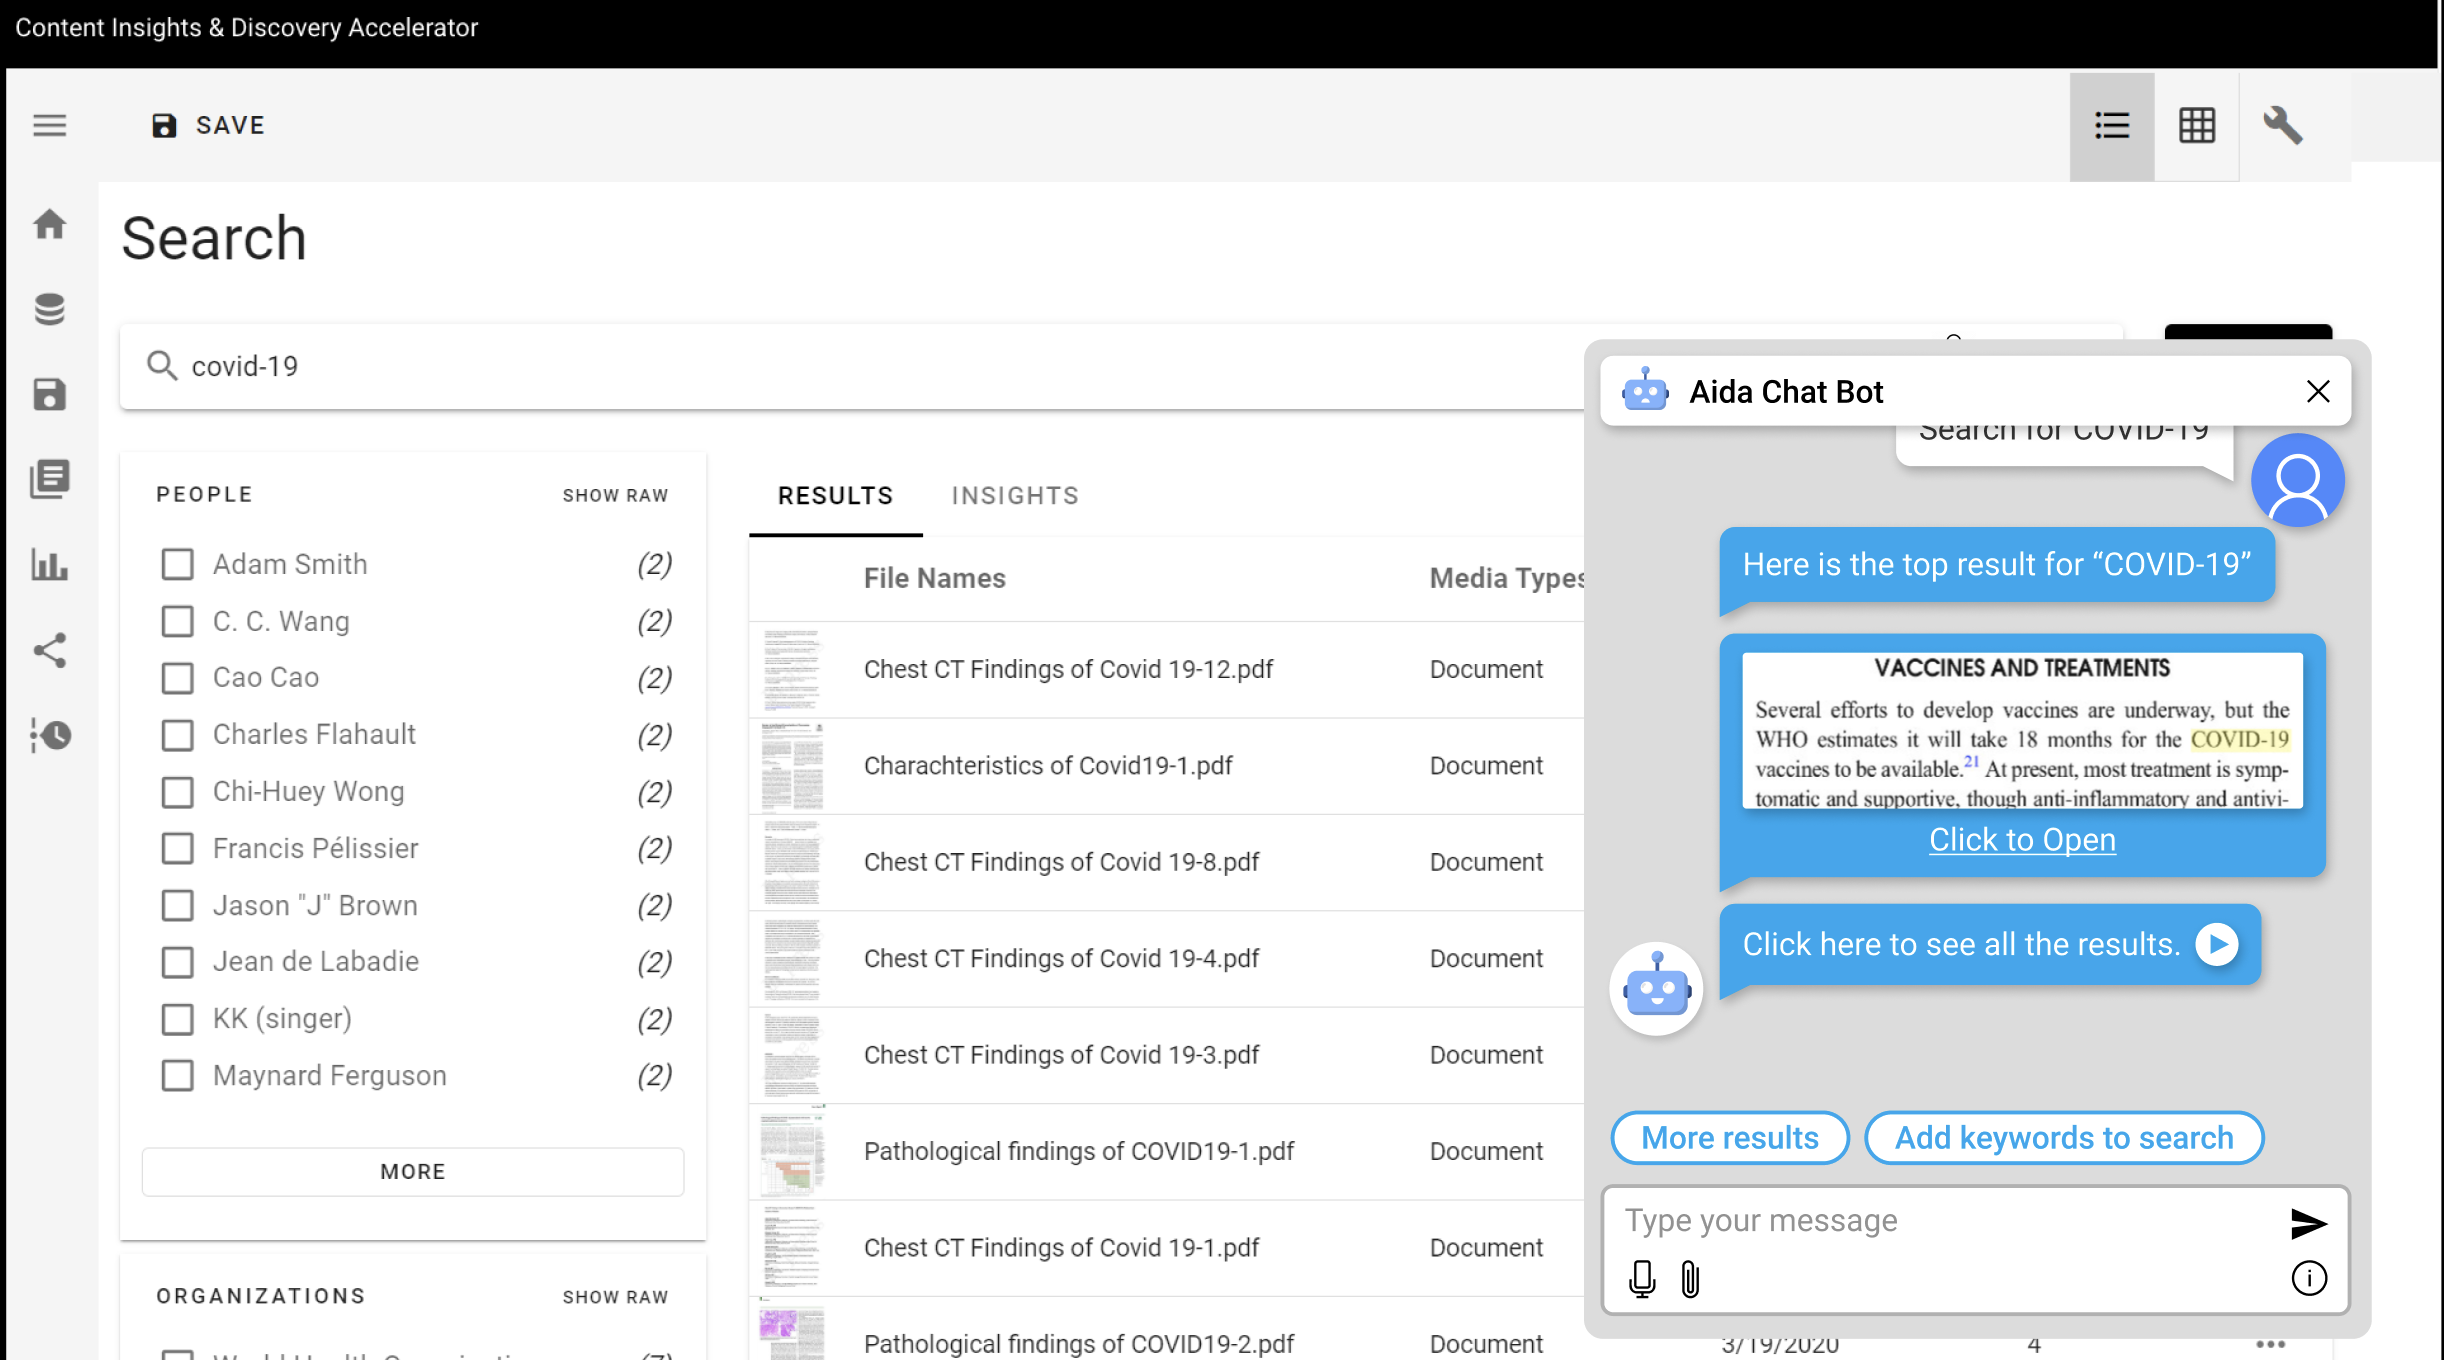Expand People list with MORE button

click(413, 1171)
